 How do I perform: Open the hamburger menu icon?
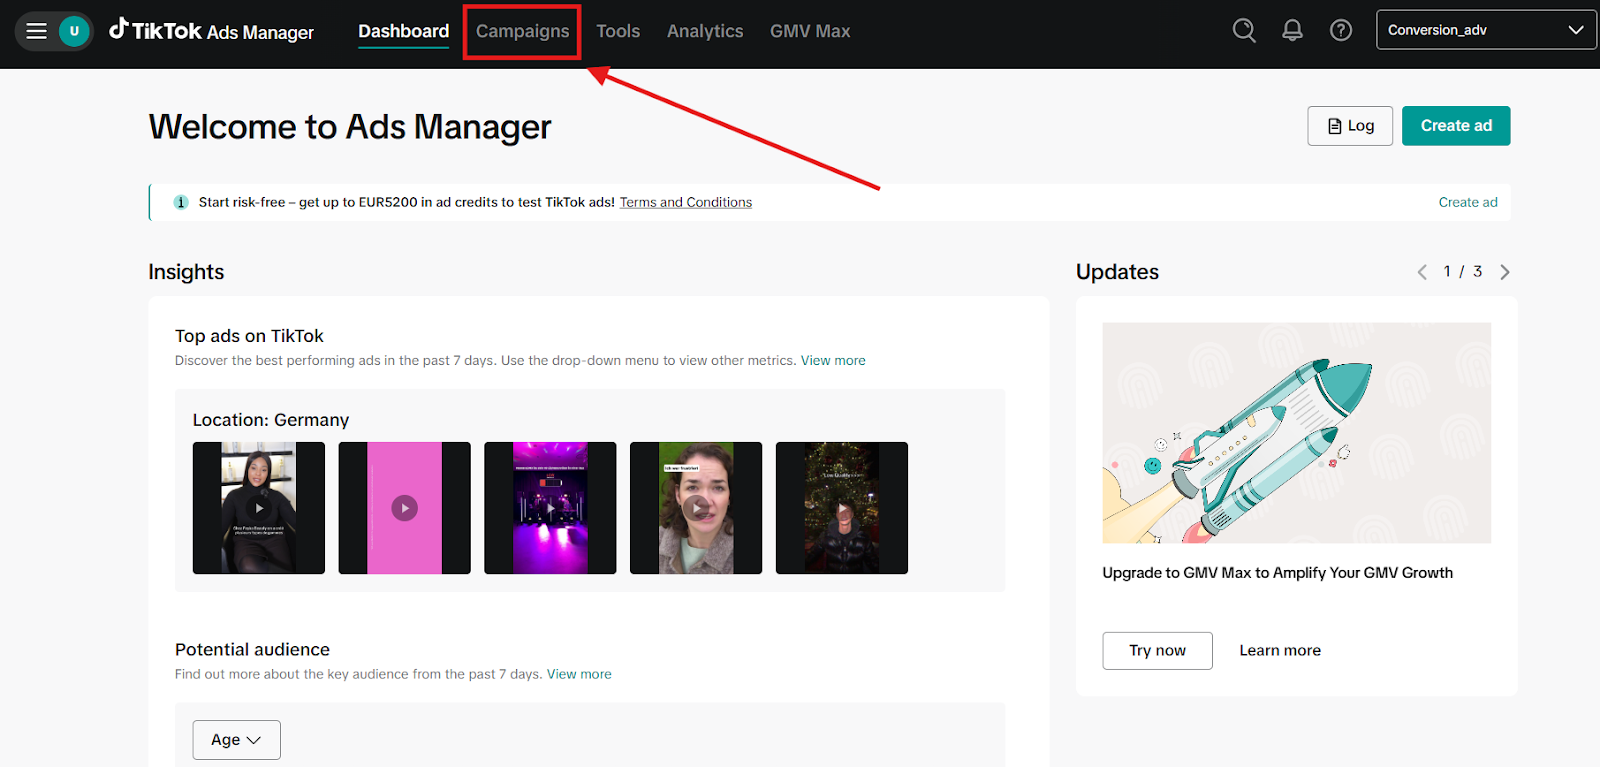(37, 31)
